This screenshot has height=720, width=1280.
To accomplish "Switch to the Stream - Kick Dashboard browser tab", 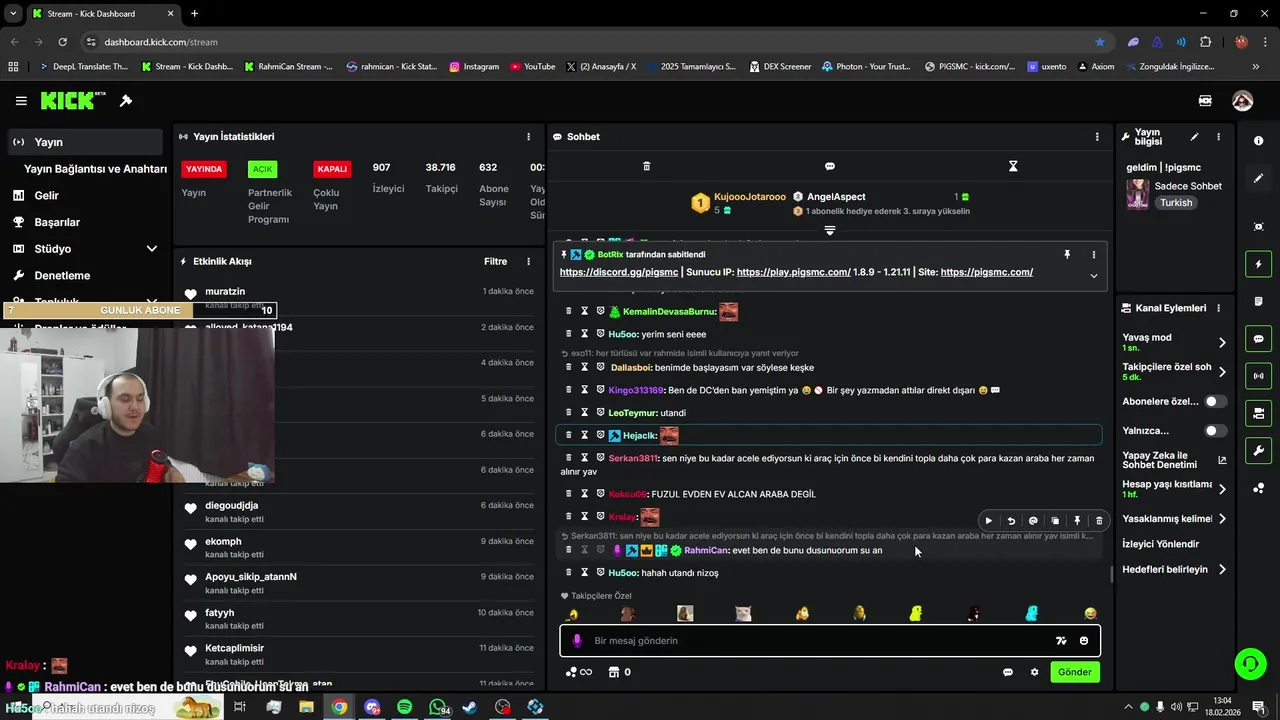I will click(102, 14).
